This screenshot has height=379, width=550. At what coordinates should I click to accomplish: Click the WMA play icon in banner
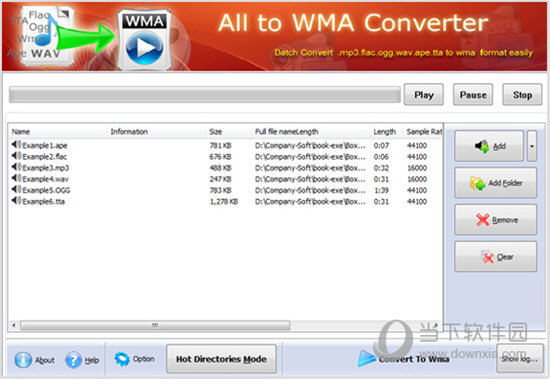tap(144, 48)
